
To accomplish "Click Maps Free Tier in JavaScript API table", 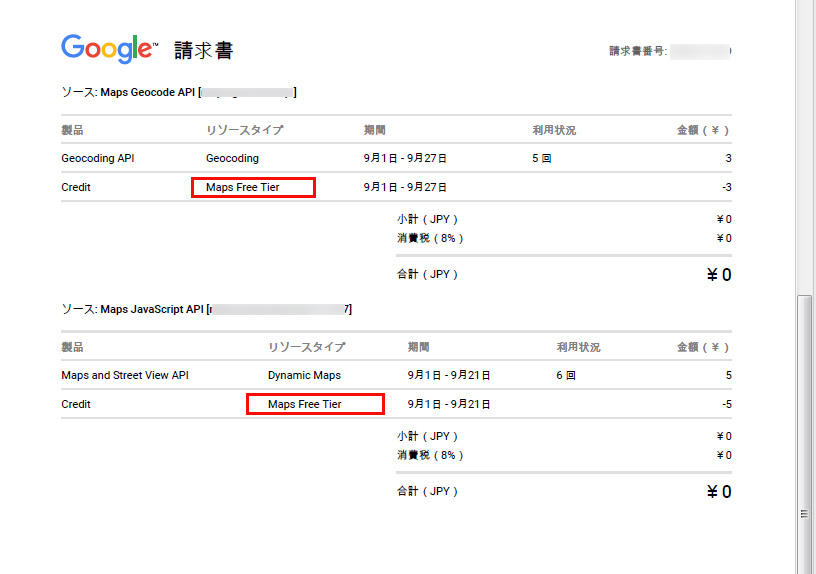I will (x=304, y=404).
